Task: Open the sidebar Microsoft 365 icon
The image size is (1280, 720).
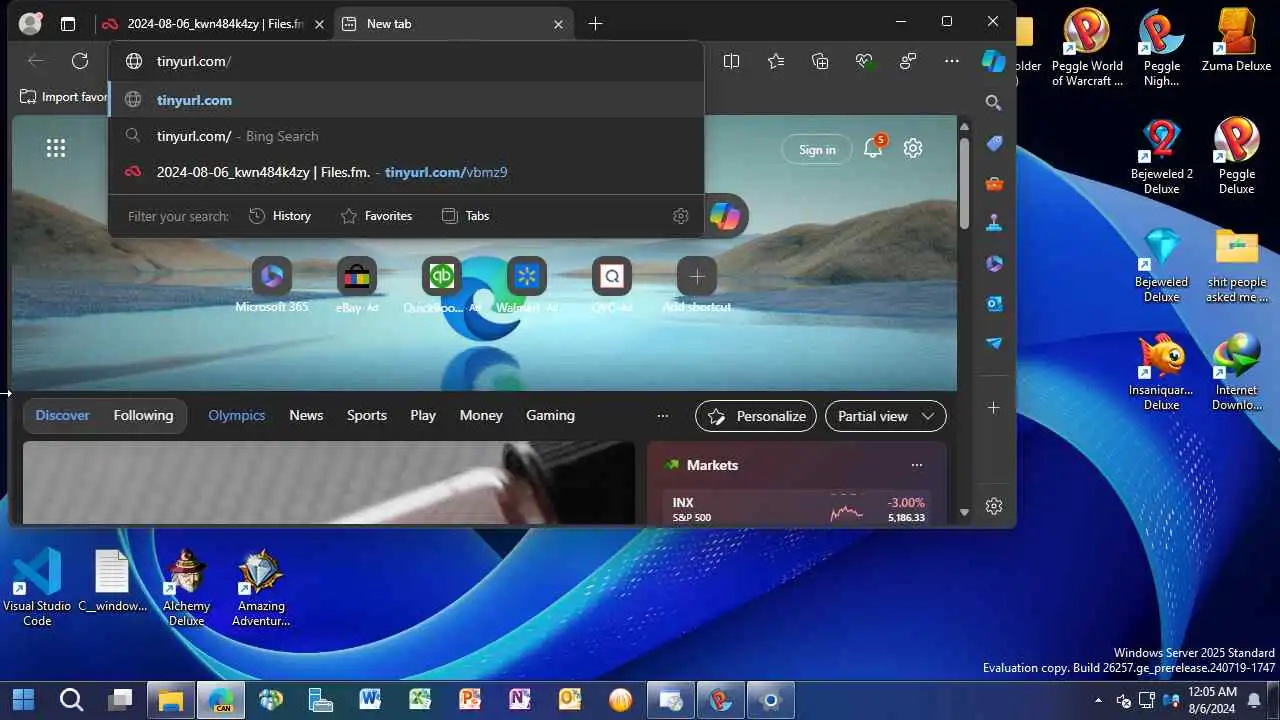Action: point(994,263)
